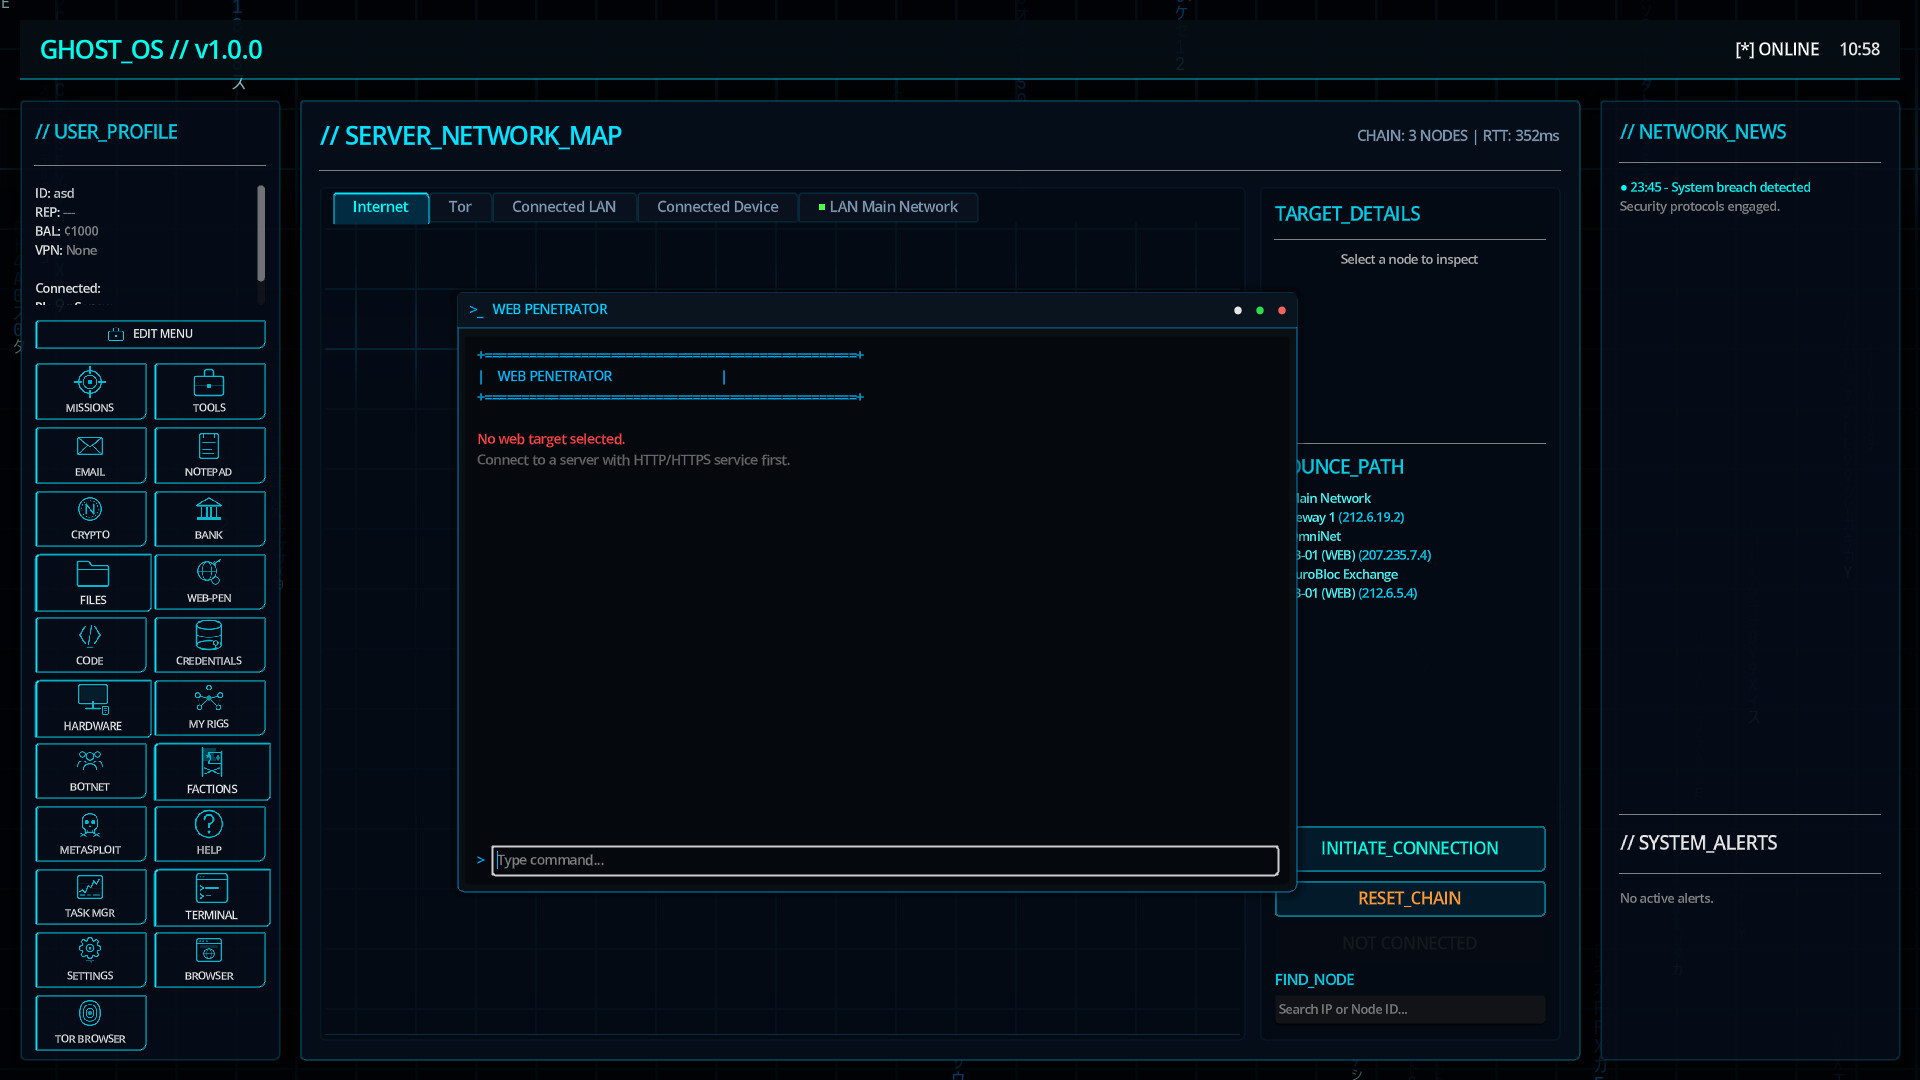Open the Task Mgr icon
The width and height of the screenshot is (1920, 1080).
[x=90, y=897]
